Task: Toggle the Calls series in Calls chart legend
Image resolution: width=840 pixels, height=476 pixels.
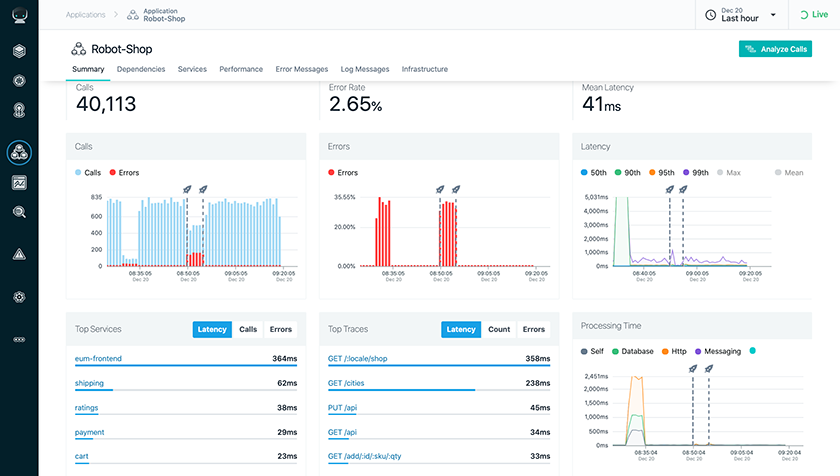Action: 88,173
